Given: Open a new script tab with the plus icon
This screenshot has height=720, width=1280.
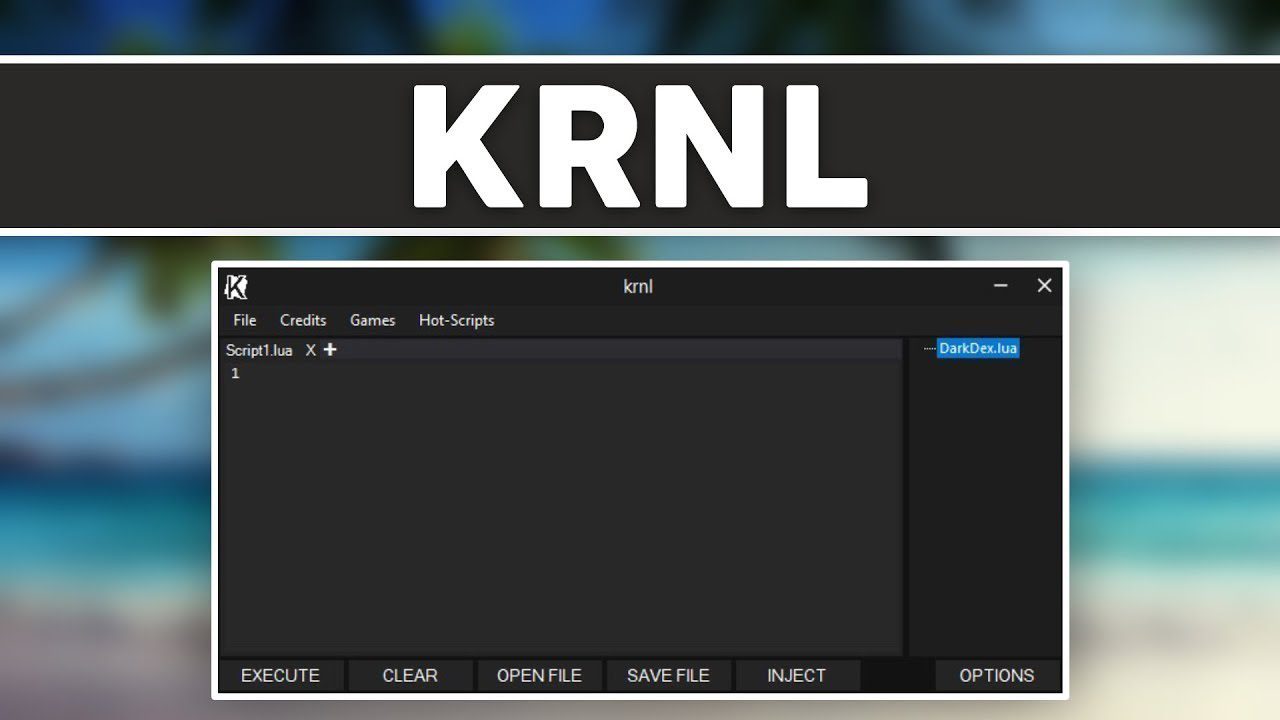Looking at the screenshot, I should pyautogui.click(x=329, y=350).
